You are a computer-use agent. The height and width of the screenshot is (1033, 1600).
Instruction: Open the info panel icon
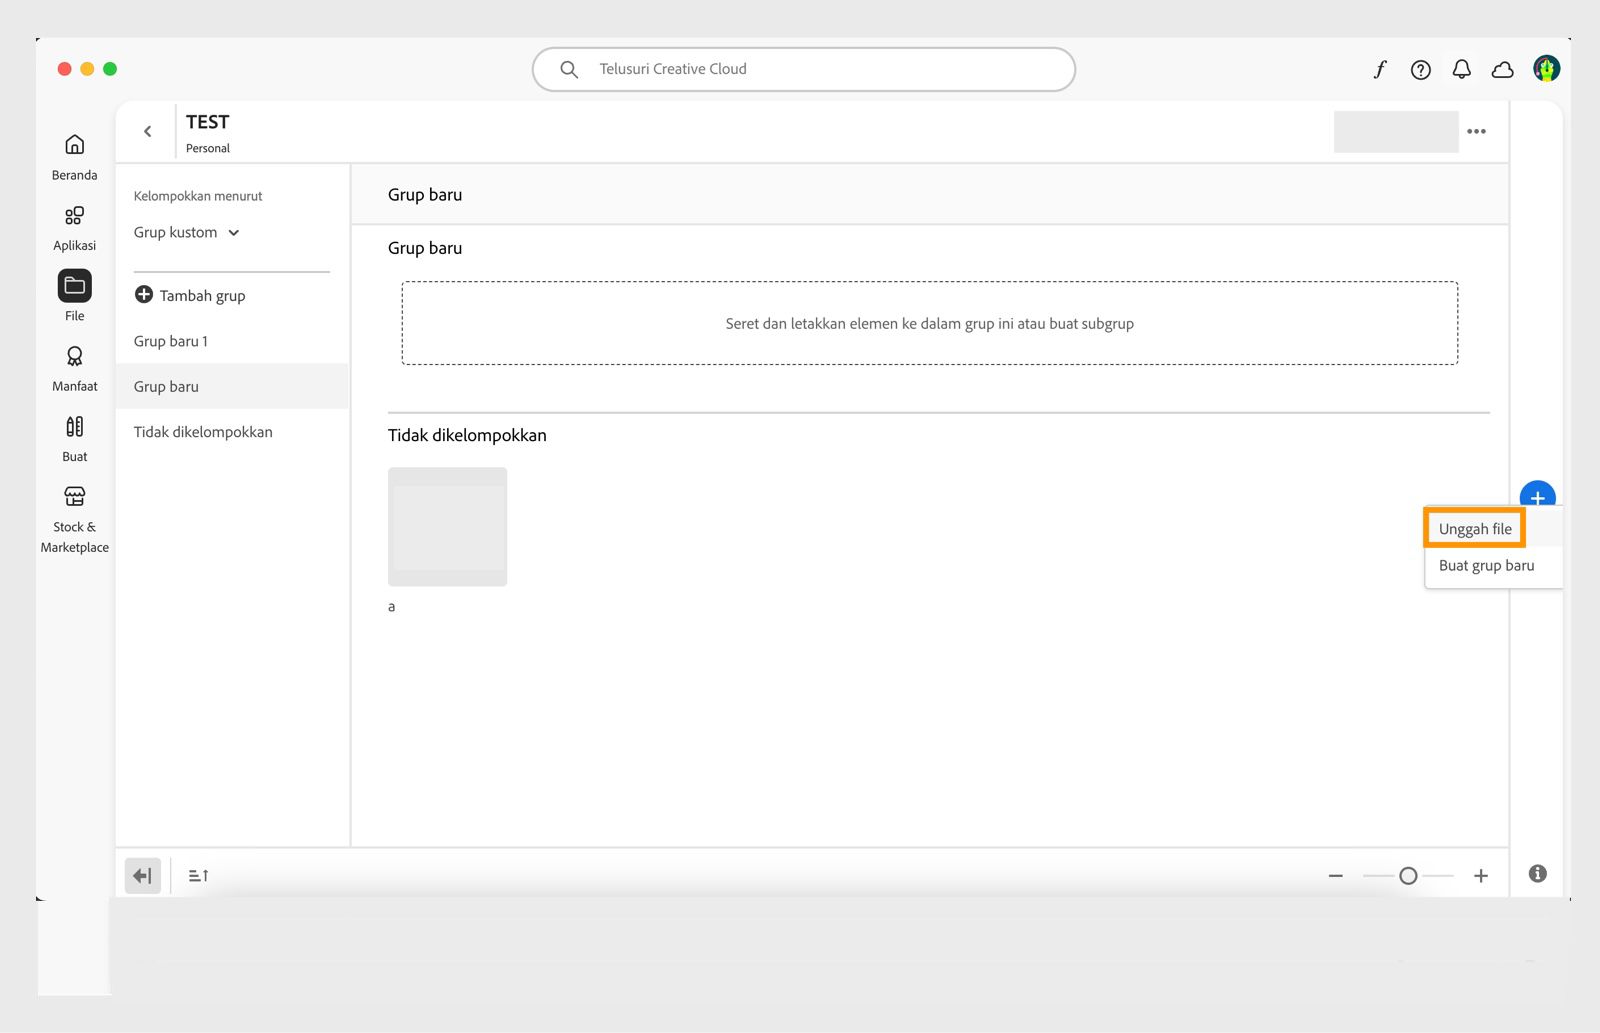click(x=1537, y=873)
